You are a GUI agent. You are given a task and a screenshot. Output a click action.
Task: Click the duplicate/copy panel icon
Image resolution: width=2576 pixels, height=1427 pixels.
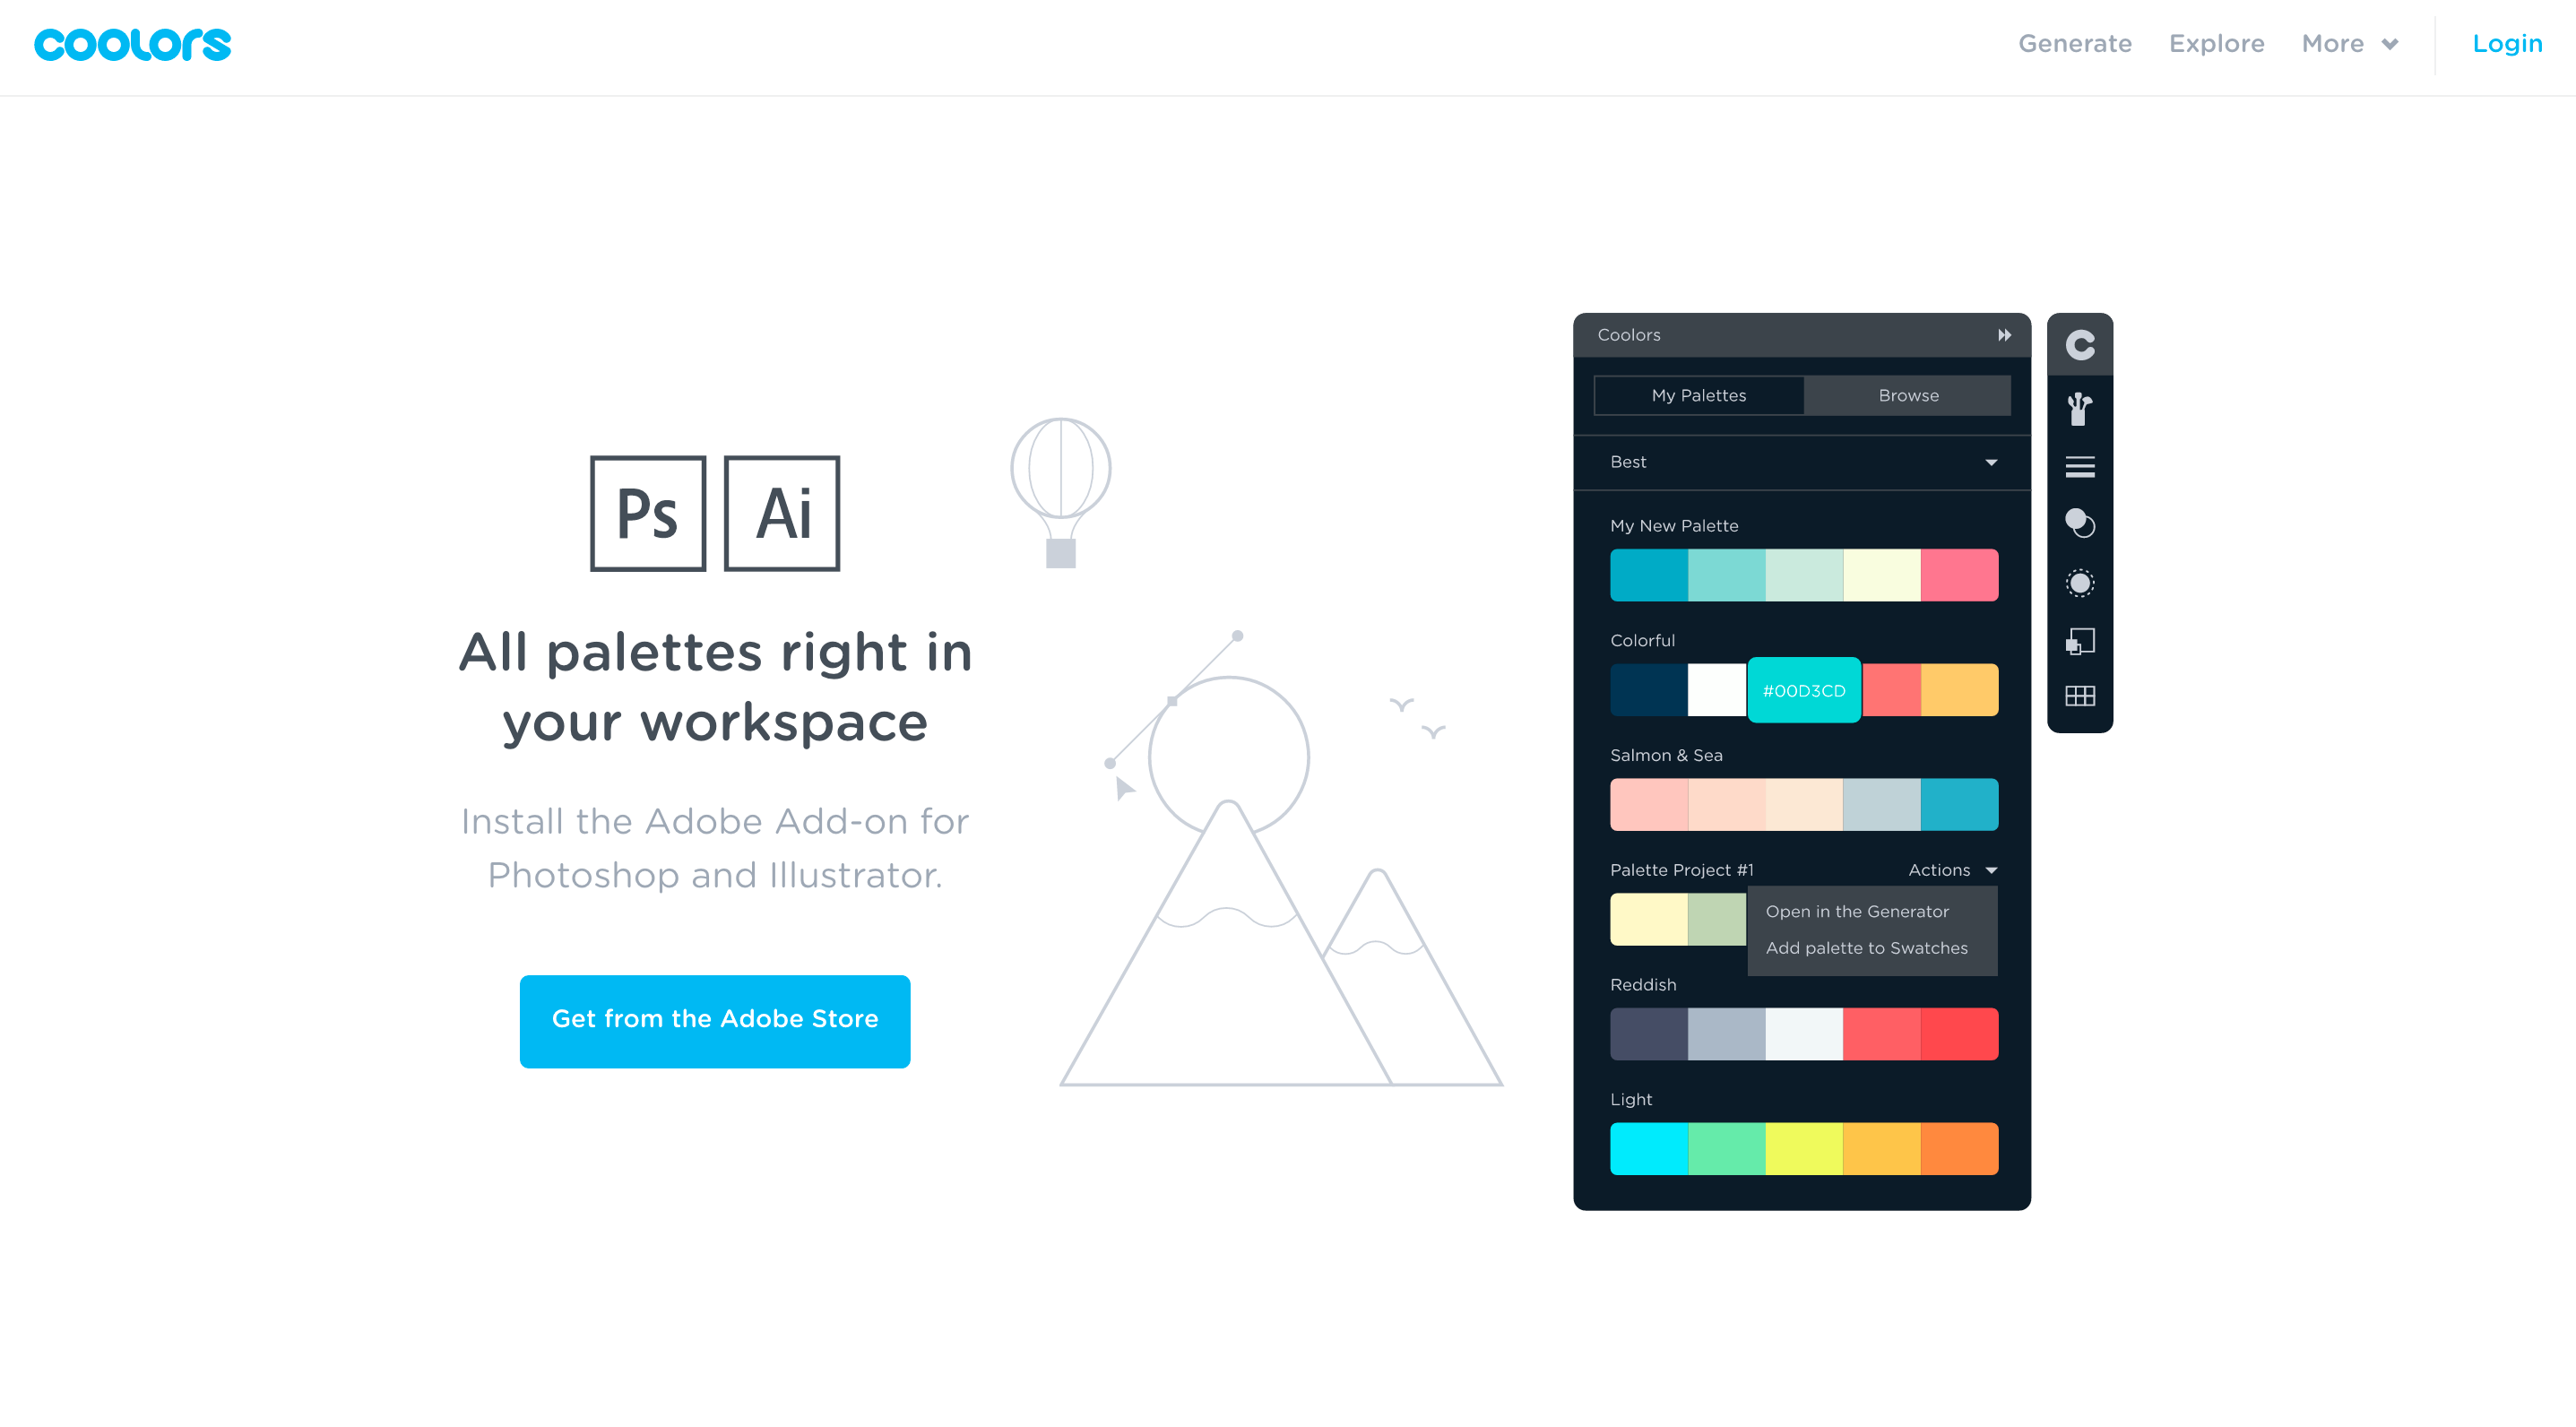(2080, 638)
